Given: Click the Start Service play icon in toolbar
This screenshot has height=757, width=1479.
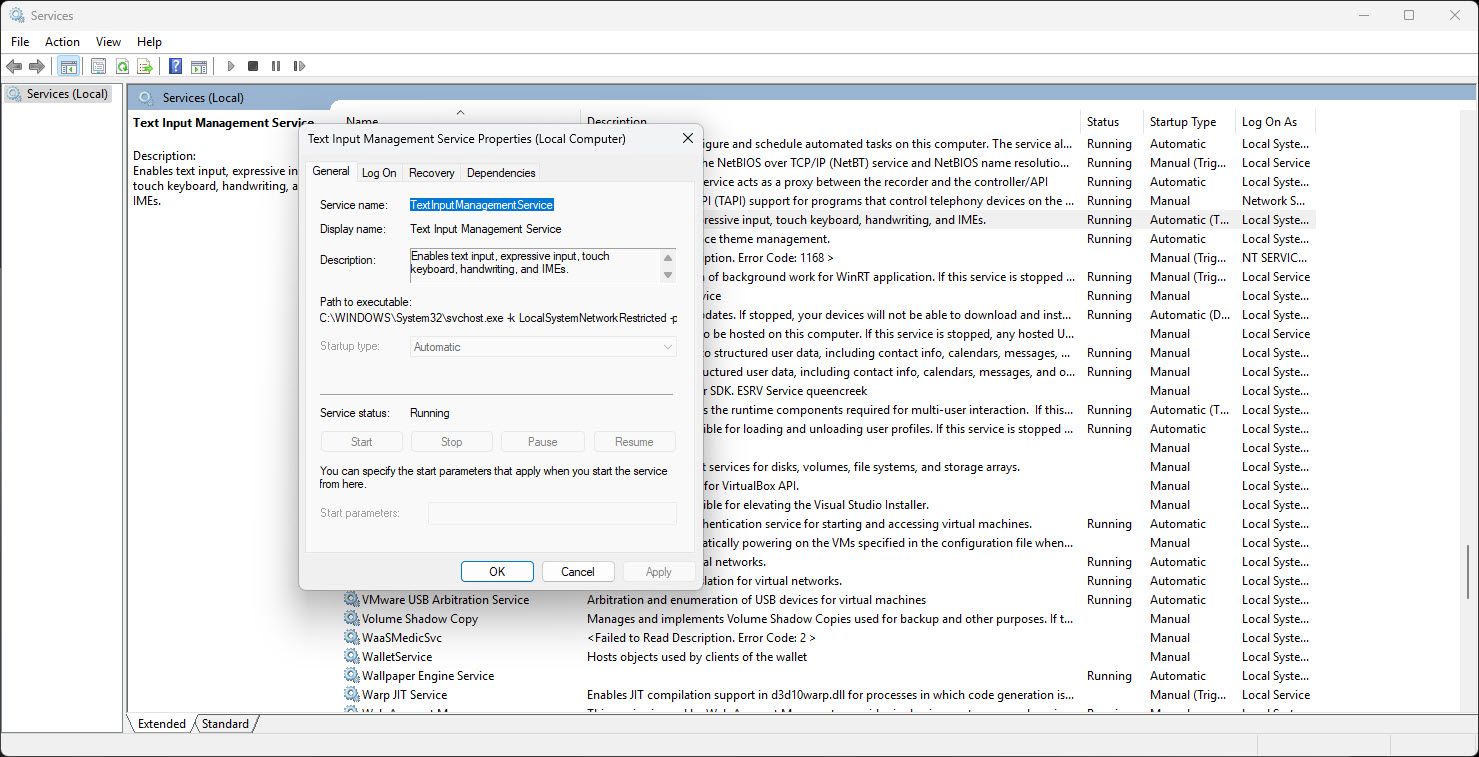Looking at the screenshot, I should 230,66.
